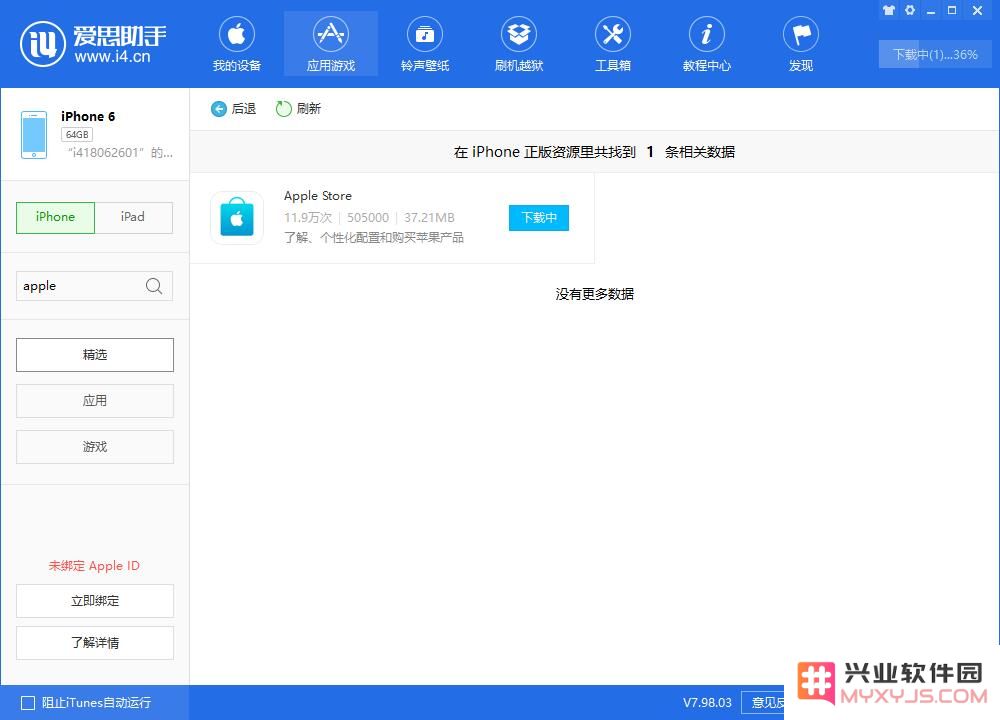Minimize the window
Viewport: 1000px width, 720px height.
tap(931, 10)
